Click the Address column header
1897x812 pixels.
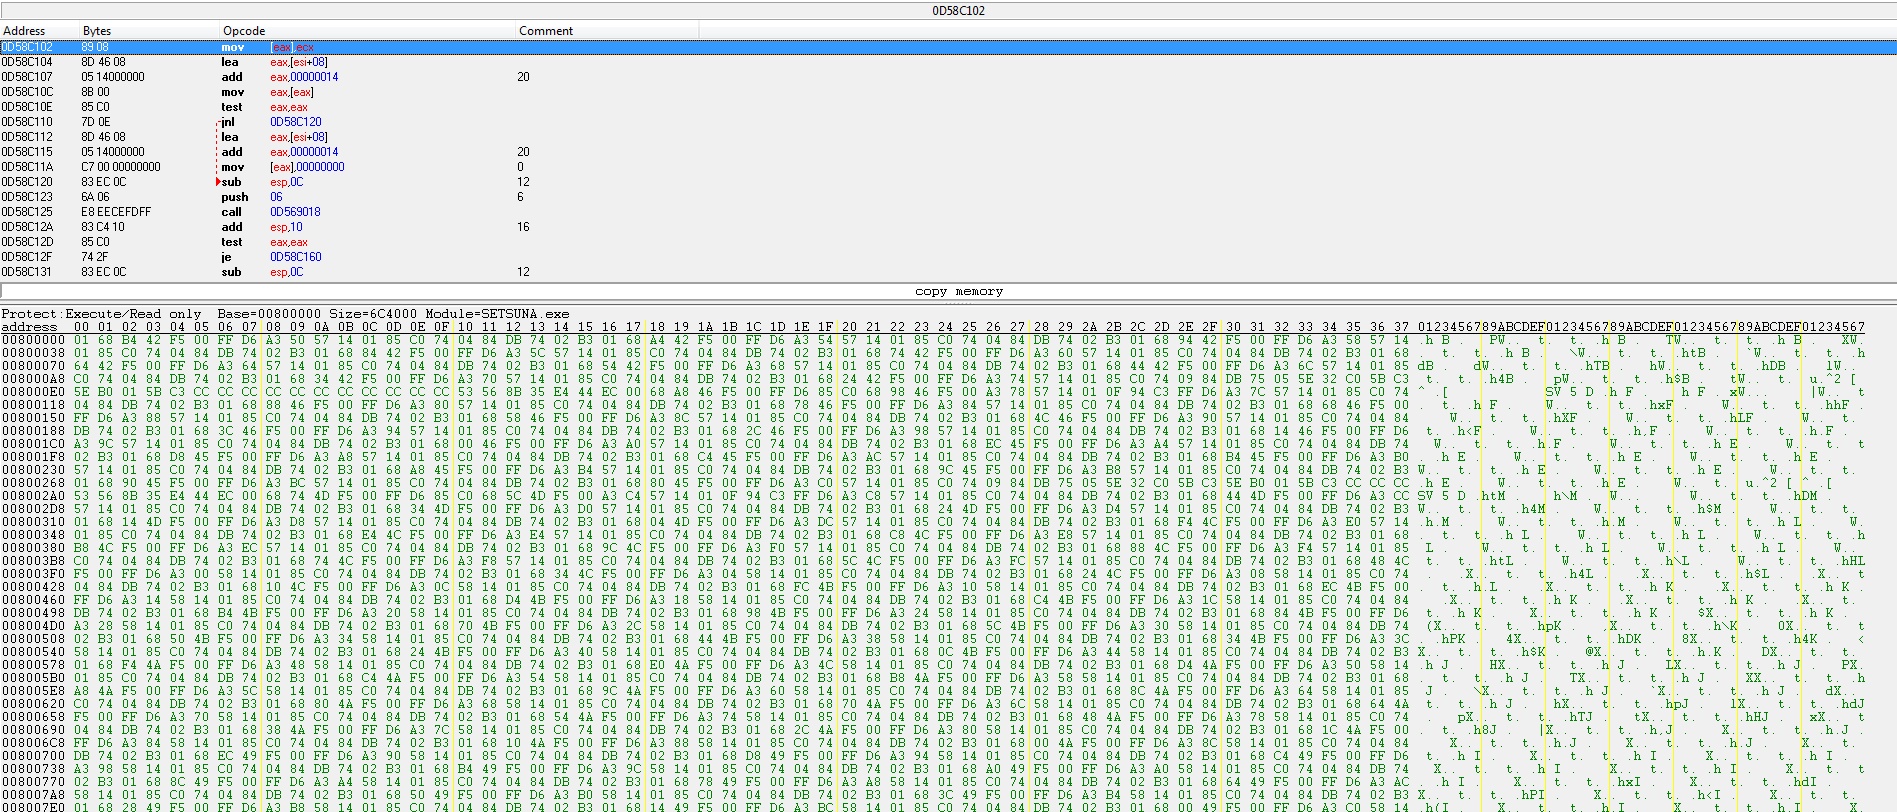tap(24, 31)
